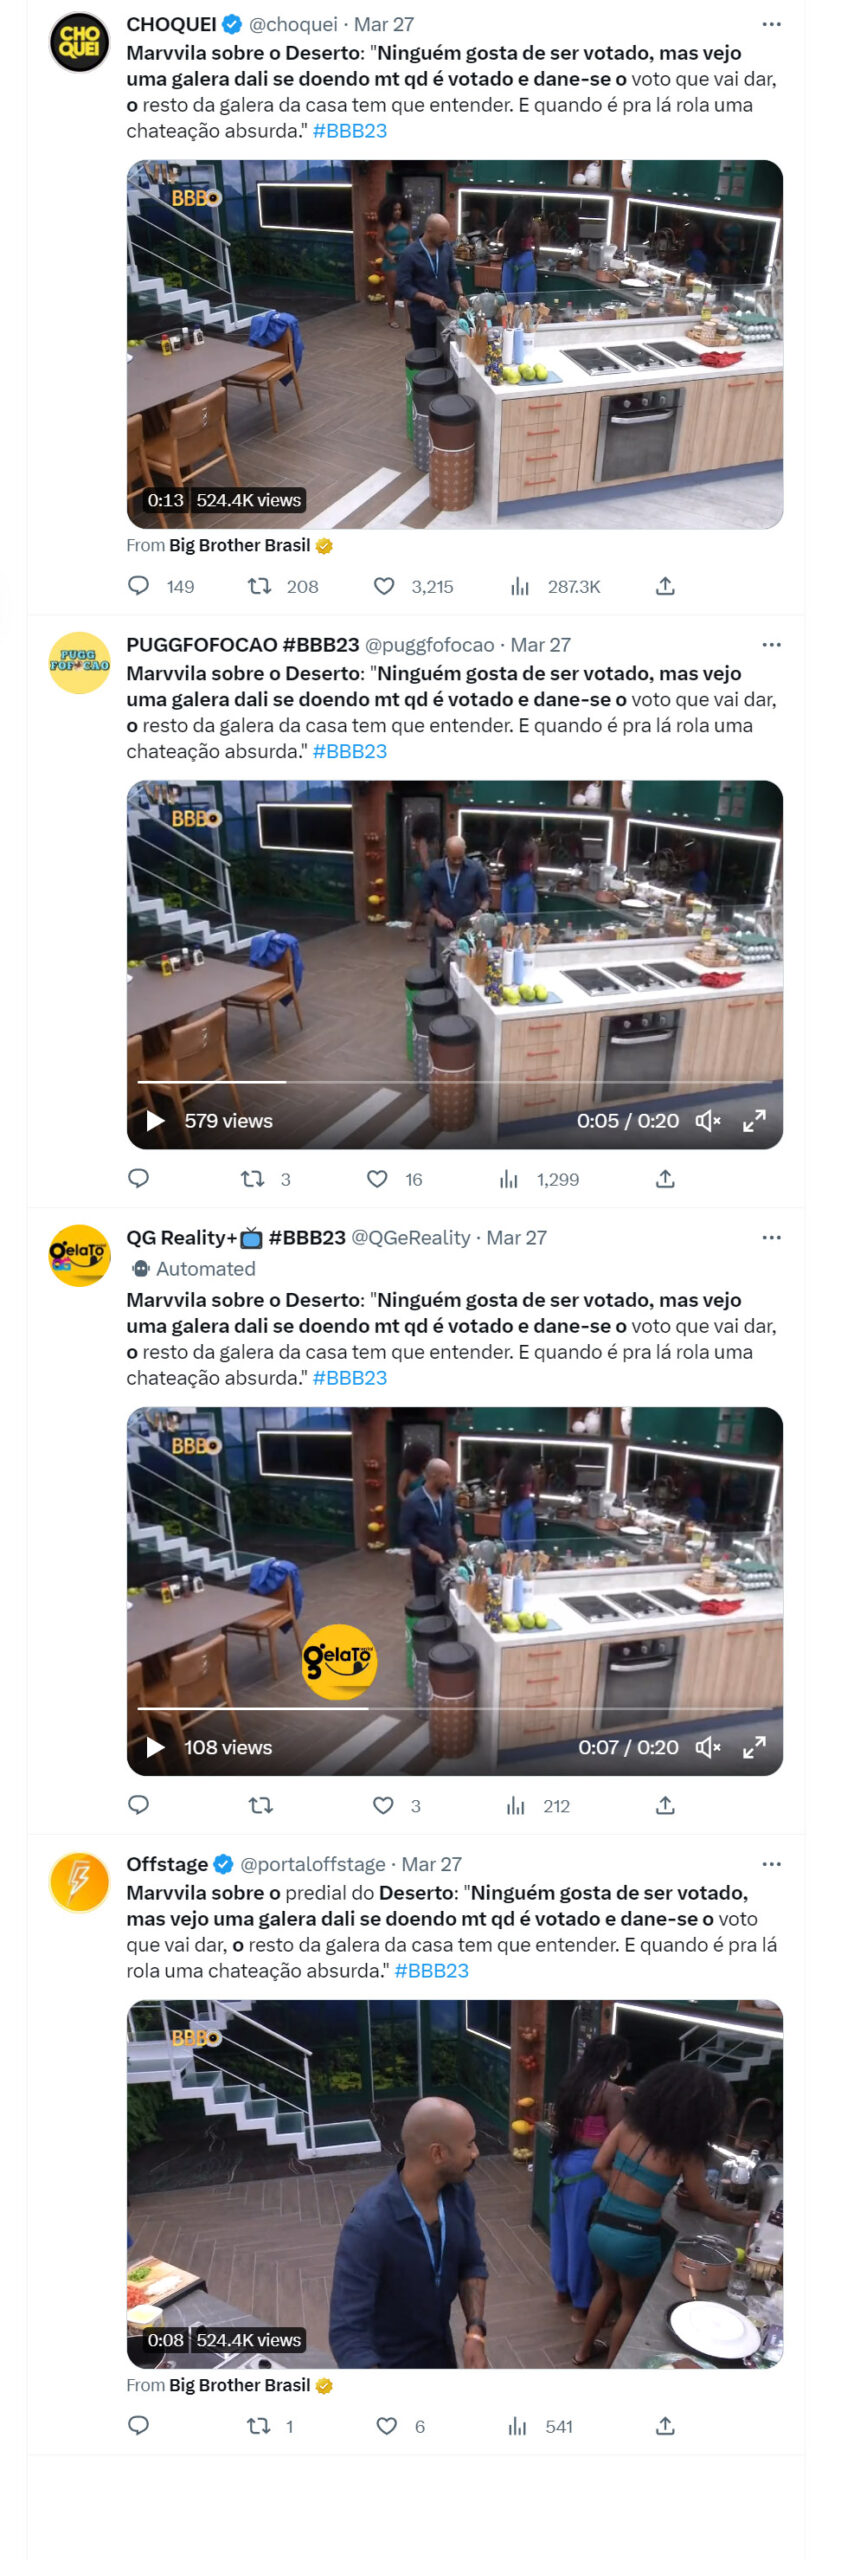Retweet the QG Reality+ post
Viewport: 841px width, 2560px height.
(x=260, y=1805)
